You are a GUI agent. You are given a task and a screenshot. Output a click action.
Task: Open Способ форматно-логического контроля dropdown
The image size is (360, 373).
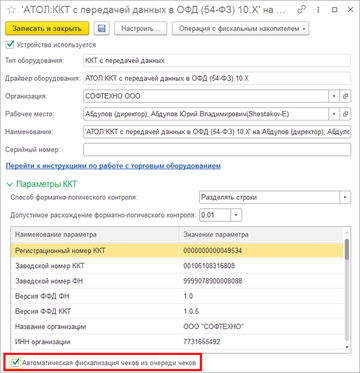click(x=345, y=197)
